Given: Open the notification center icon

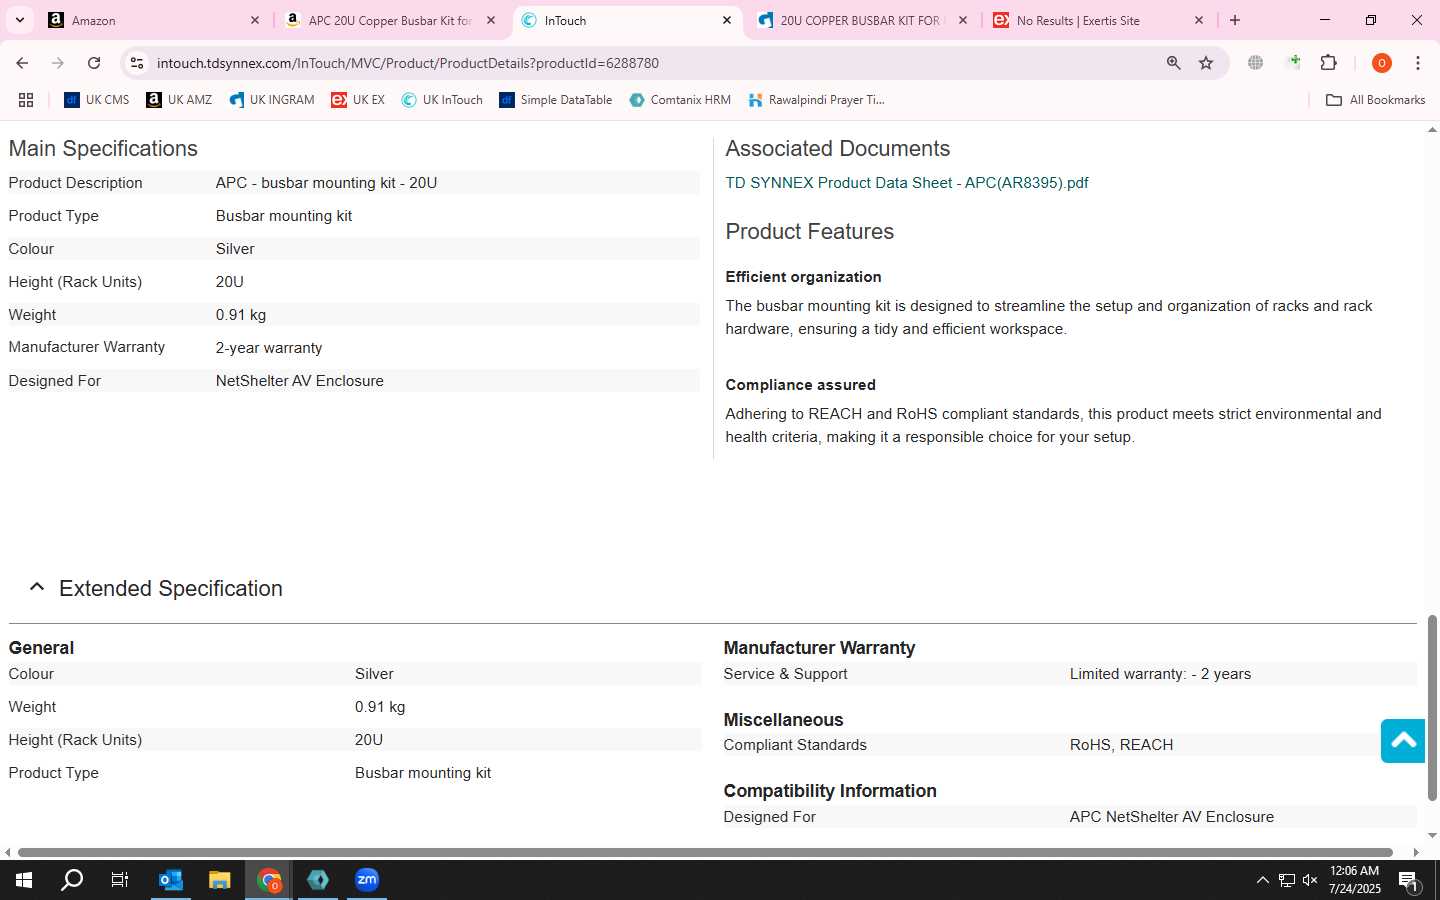Looking at the screenshot, I should coord(1408,880).
